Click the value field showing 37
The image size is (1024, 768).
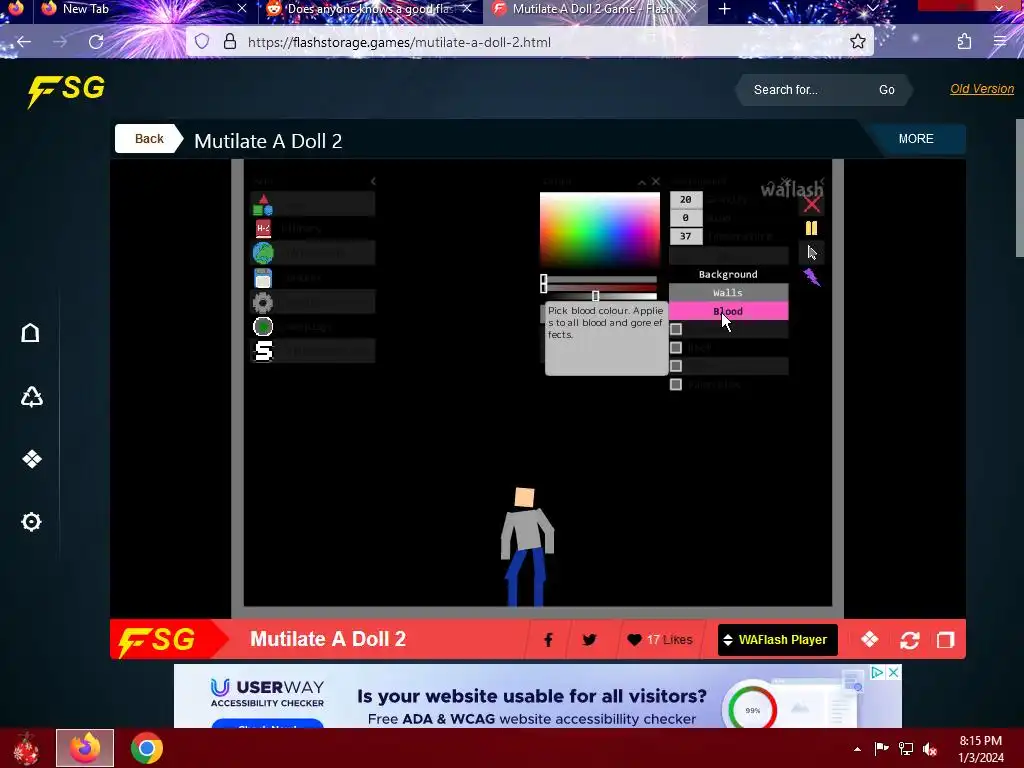click(x=686, y=236)
